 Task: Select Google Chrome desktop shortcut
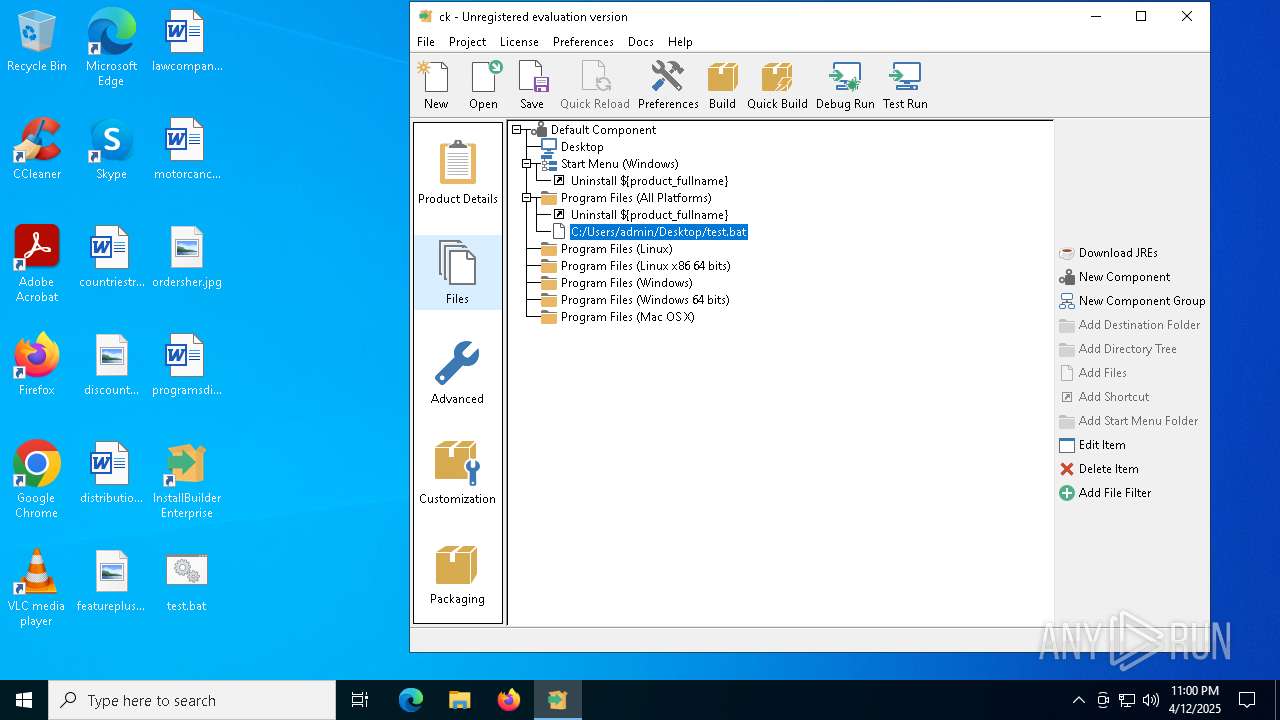[x=37, y=480]
